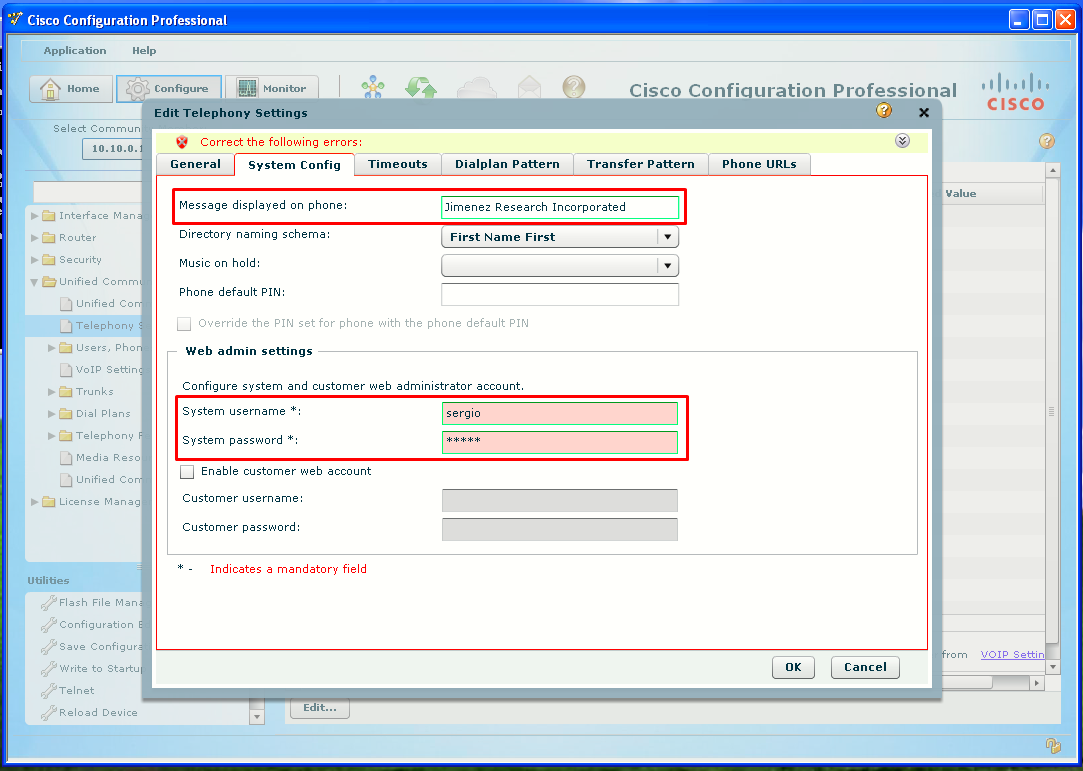This screenshot has height=771, width=1083.
Task: Click the Cisco logo
Action: [1015, 93]
